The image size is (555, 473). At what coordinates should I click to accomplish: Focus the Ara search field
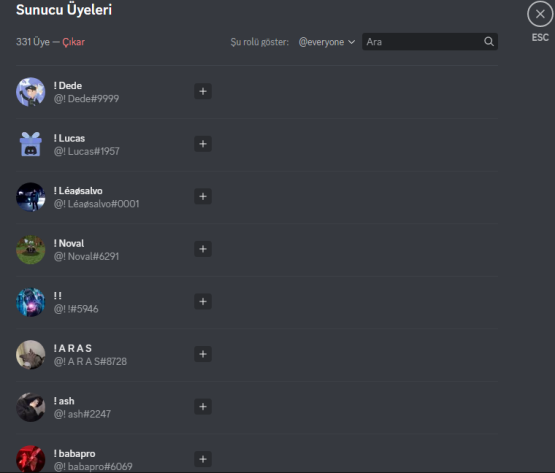(x=430, y=42)
